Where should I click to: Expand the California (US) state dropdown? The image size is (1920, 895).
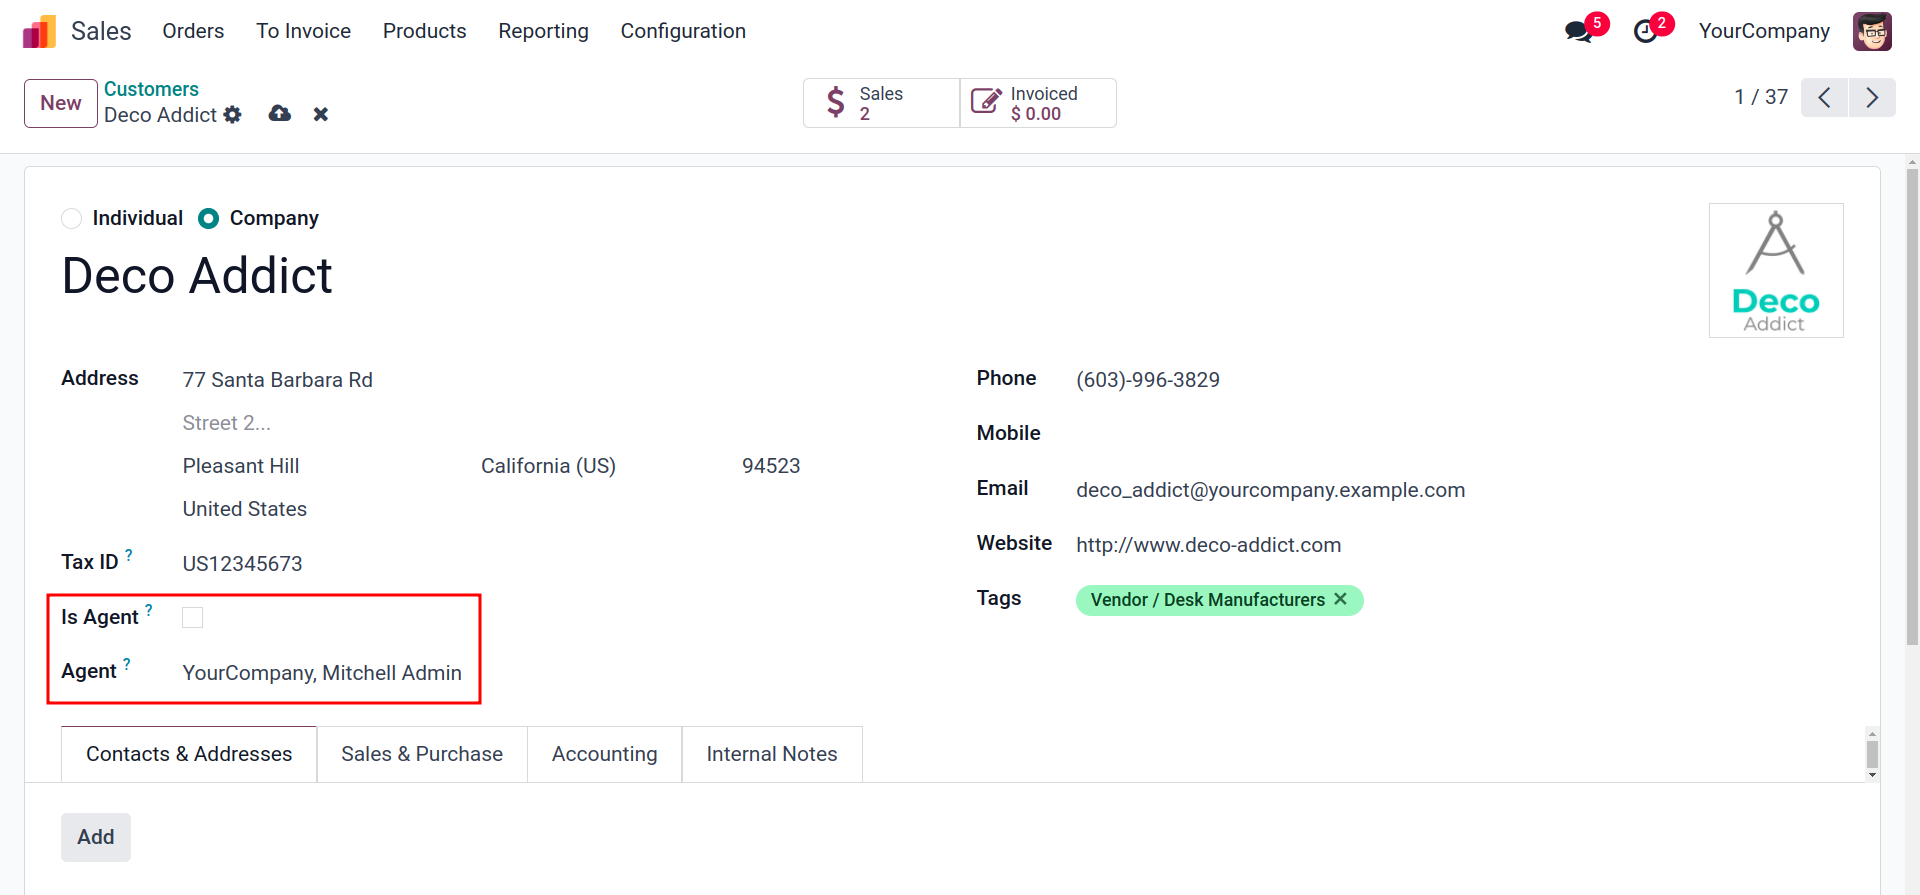(x=548, y=466)
